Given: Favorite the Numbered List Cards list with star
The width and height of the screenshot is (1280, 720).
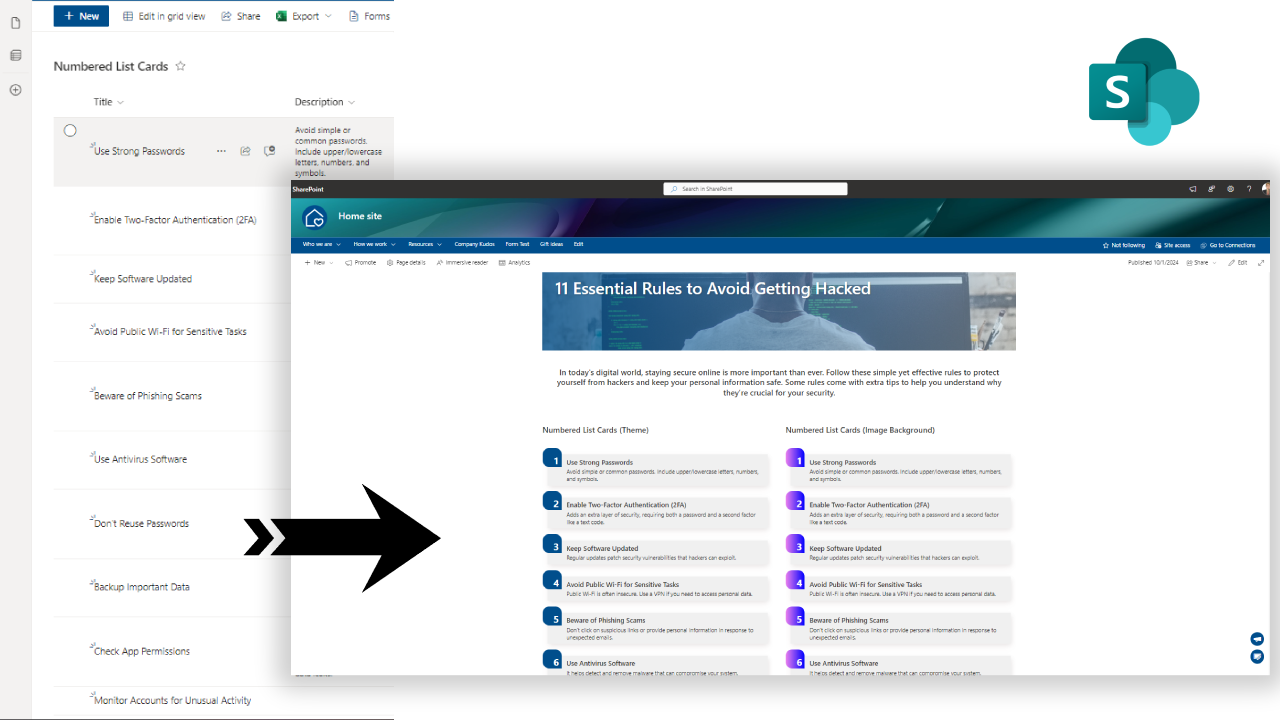Looking at the screenshot, I should point(181,66).
